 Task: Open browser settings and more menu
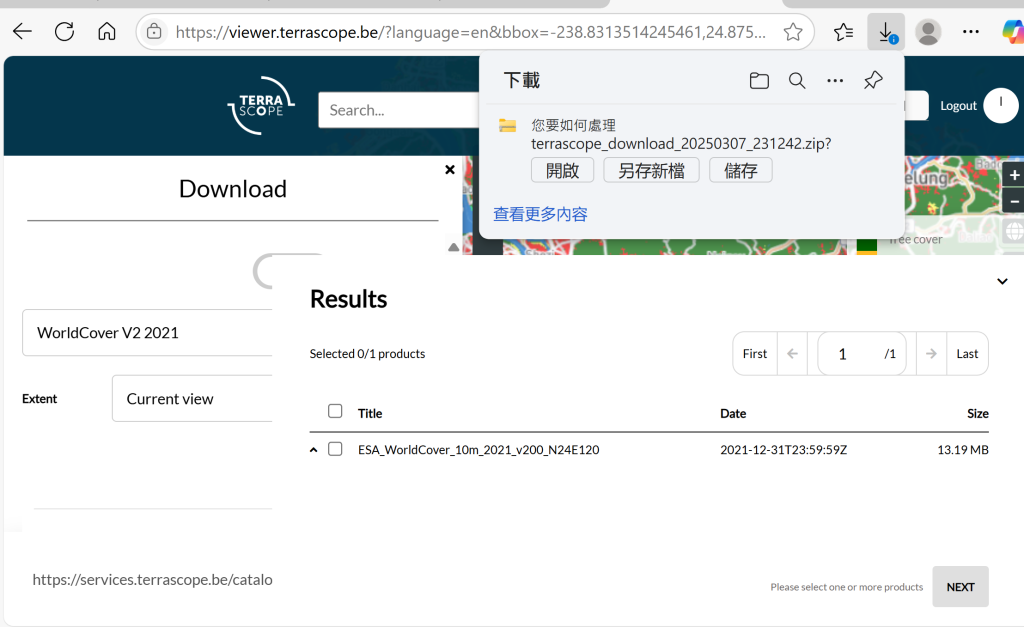click(x=970, y=31)
